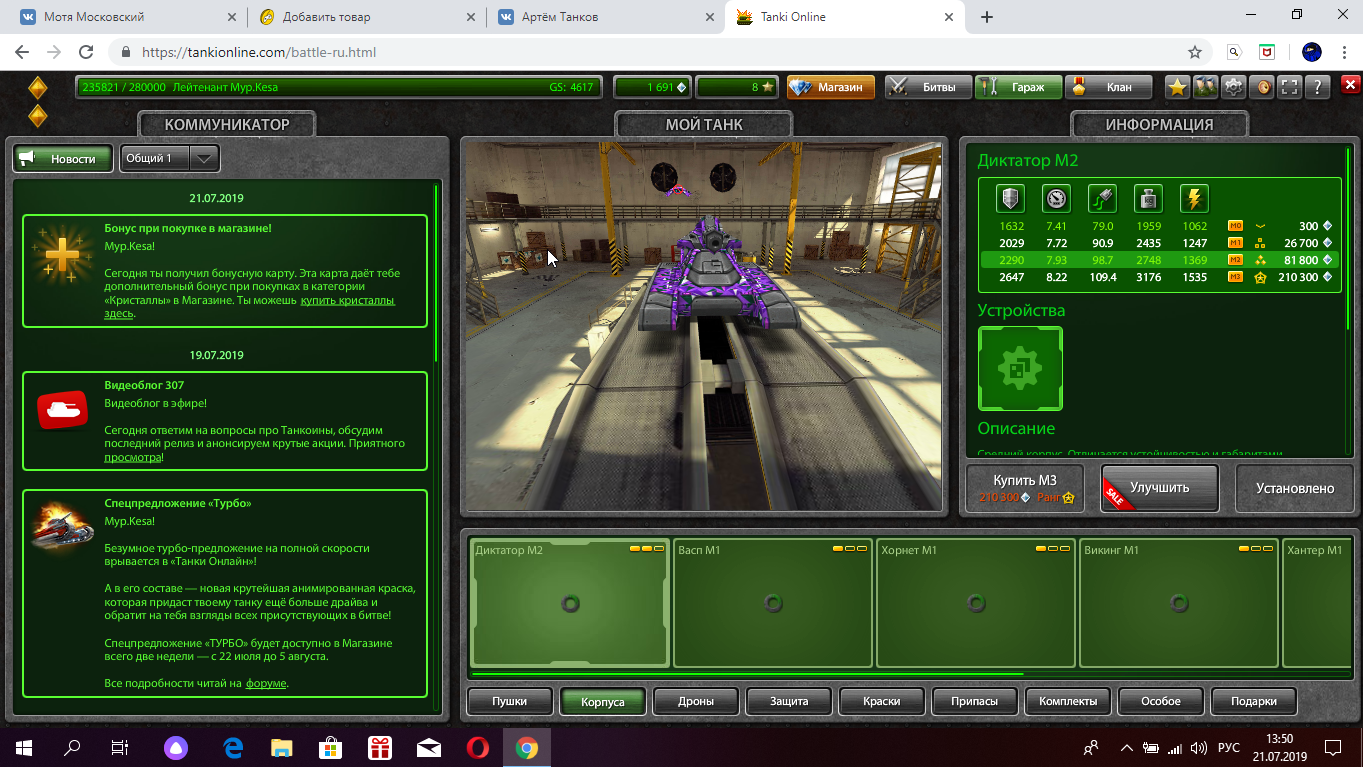Follow the форуме forum link

point(266,683)
